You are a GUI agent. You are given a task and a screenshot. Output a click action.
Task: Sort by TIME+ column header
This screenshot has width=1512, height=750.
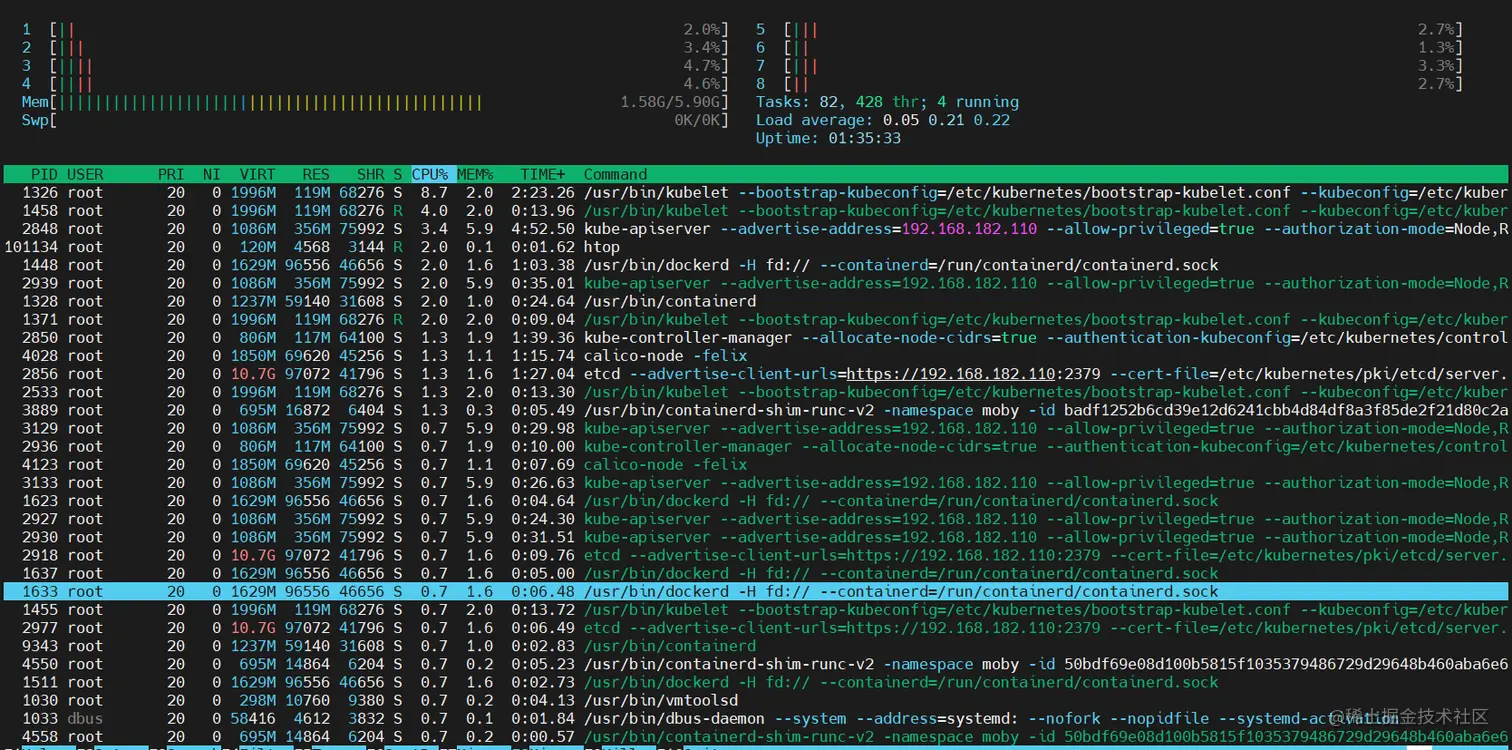(x=543, y=174)
